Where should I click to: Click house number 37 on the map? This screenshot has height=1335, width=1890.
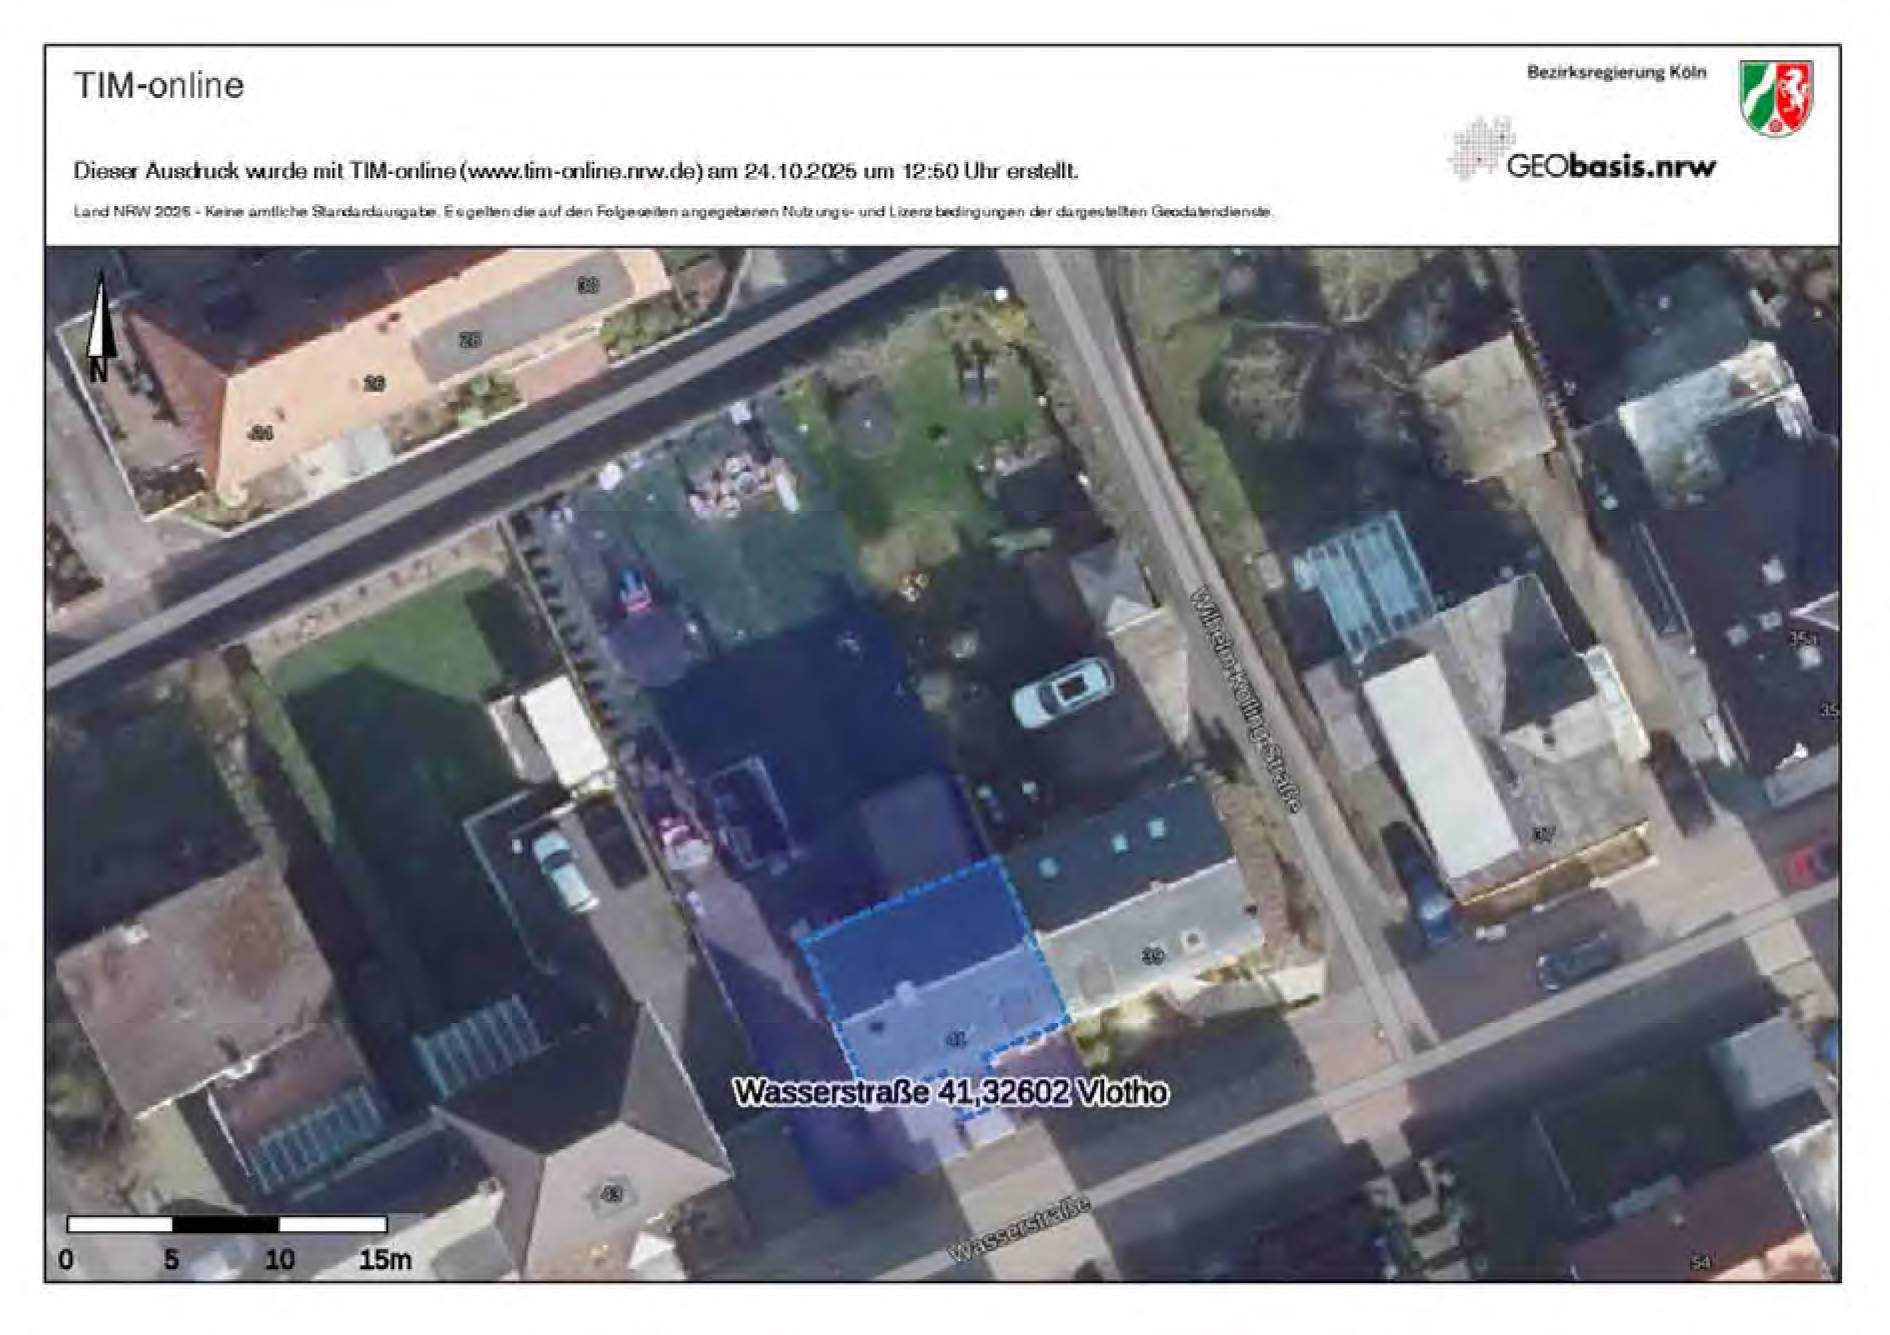click(x=1544, y=835)
